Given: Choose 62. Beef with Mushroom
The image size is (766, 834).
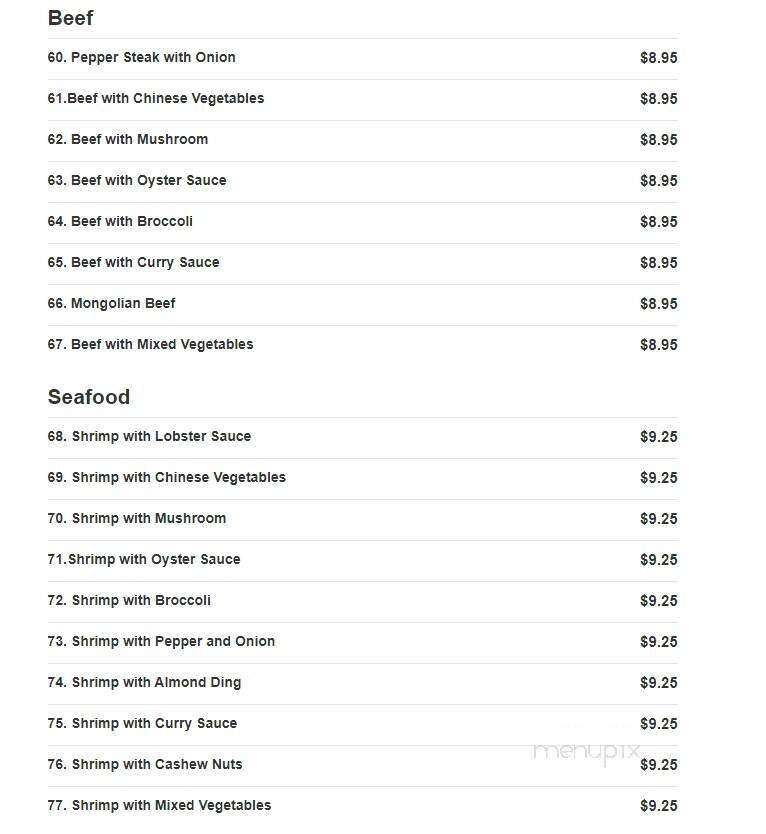Looking at the screenshot, I should click(x=363, y=140).
